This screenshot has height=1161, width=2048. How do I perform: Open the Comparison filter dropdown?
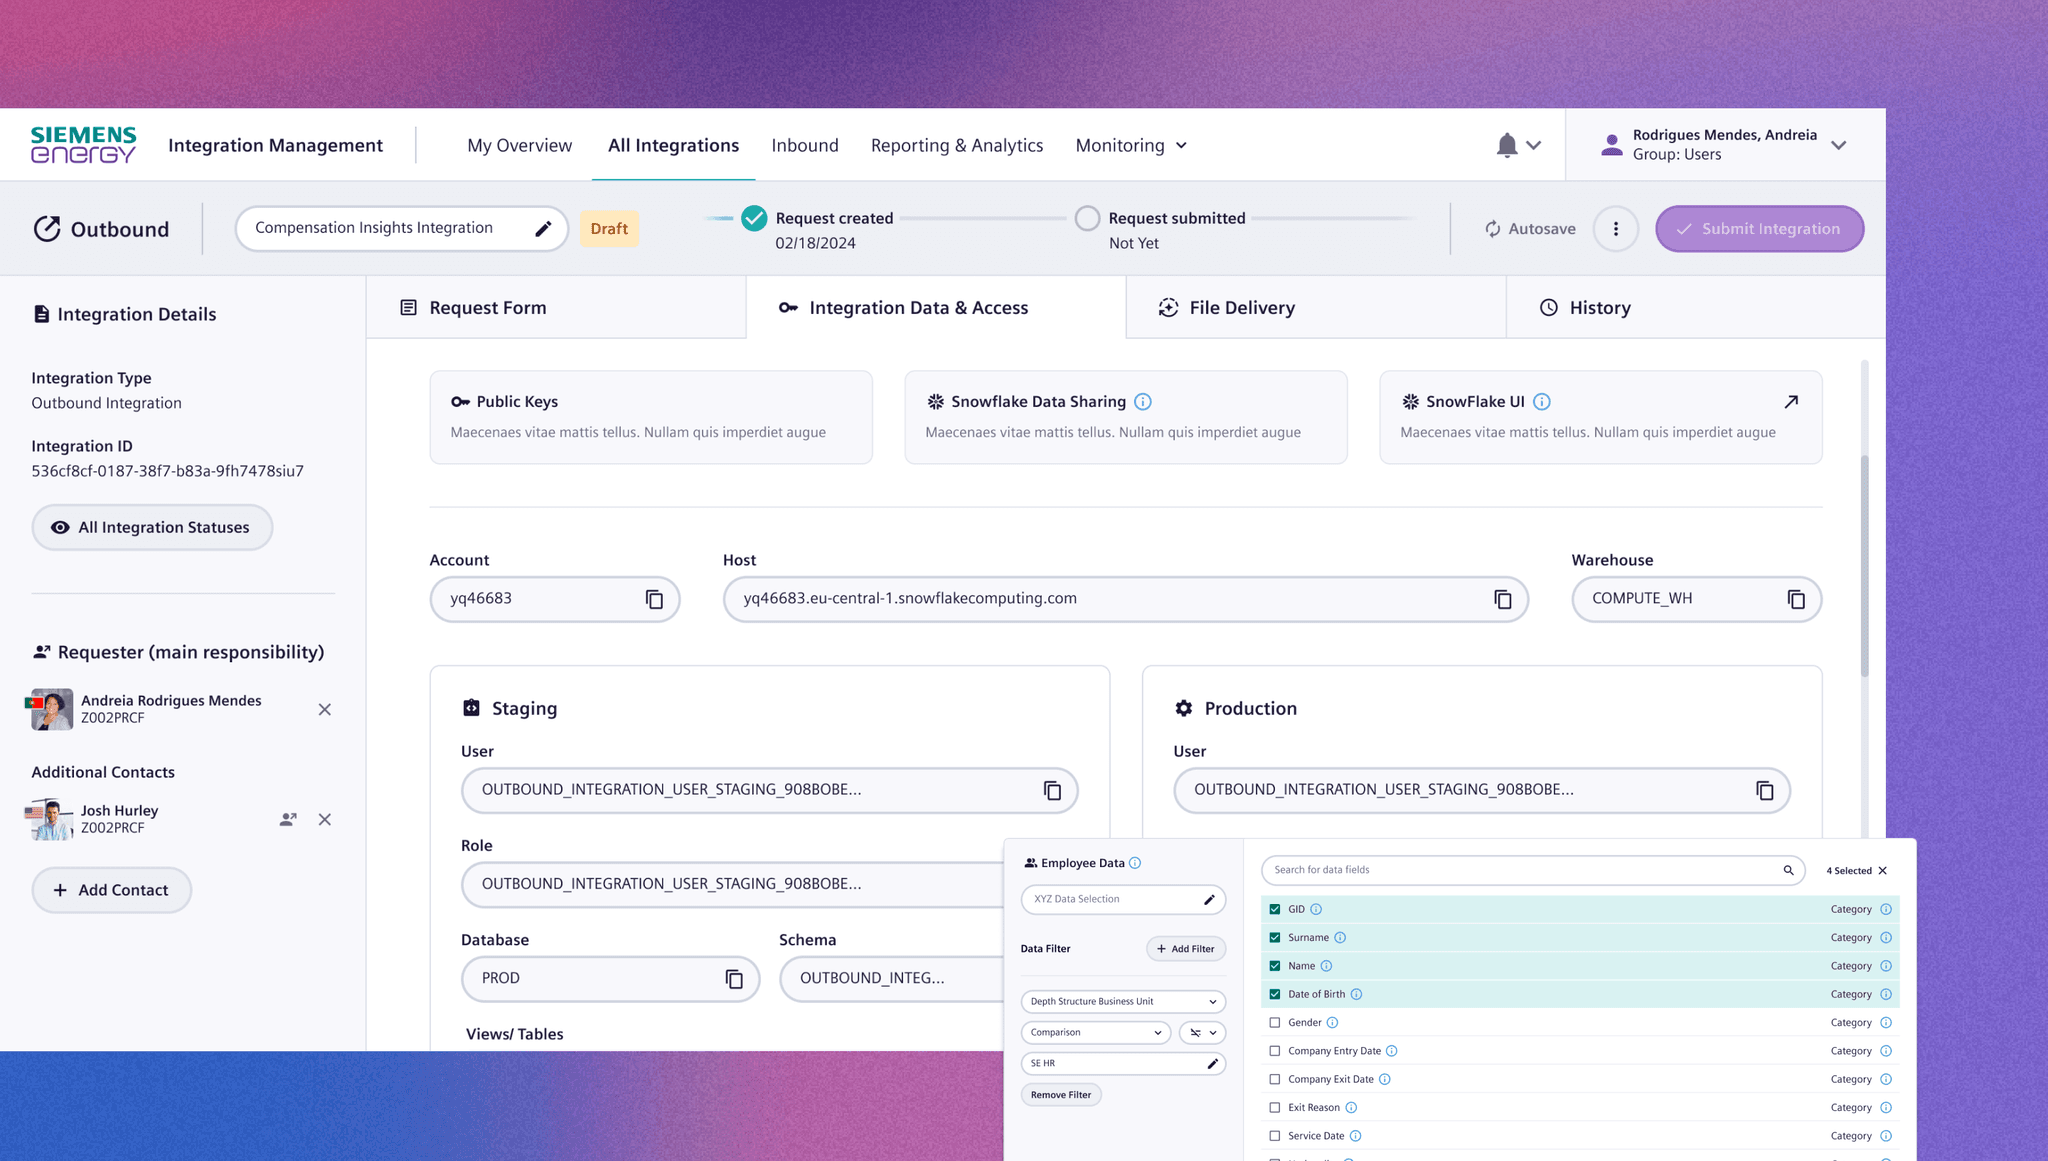pos(1095,1033)
